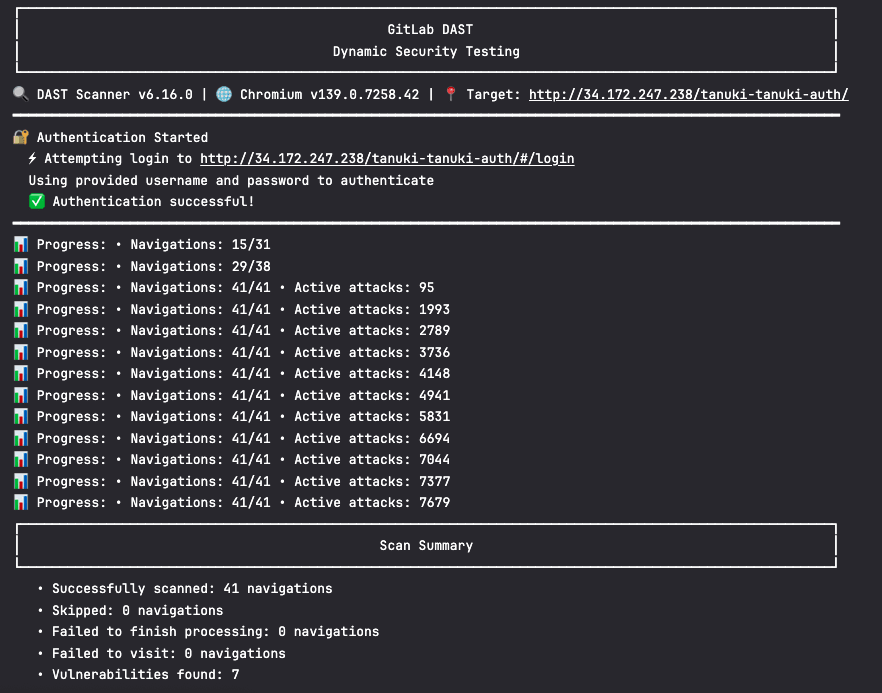Click 'Successfully scanned: 41 navigations' line
The width and height of the screenshot is (882, 693).
[192, 589]
